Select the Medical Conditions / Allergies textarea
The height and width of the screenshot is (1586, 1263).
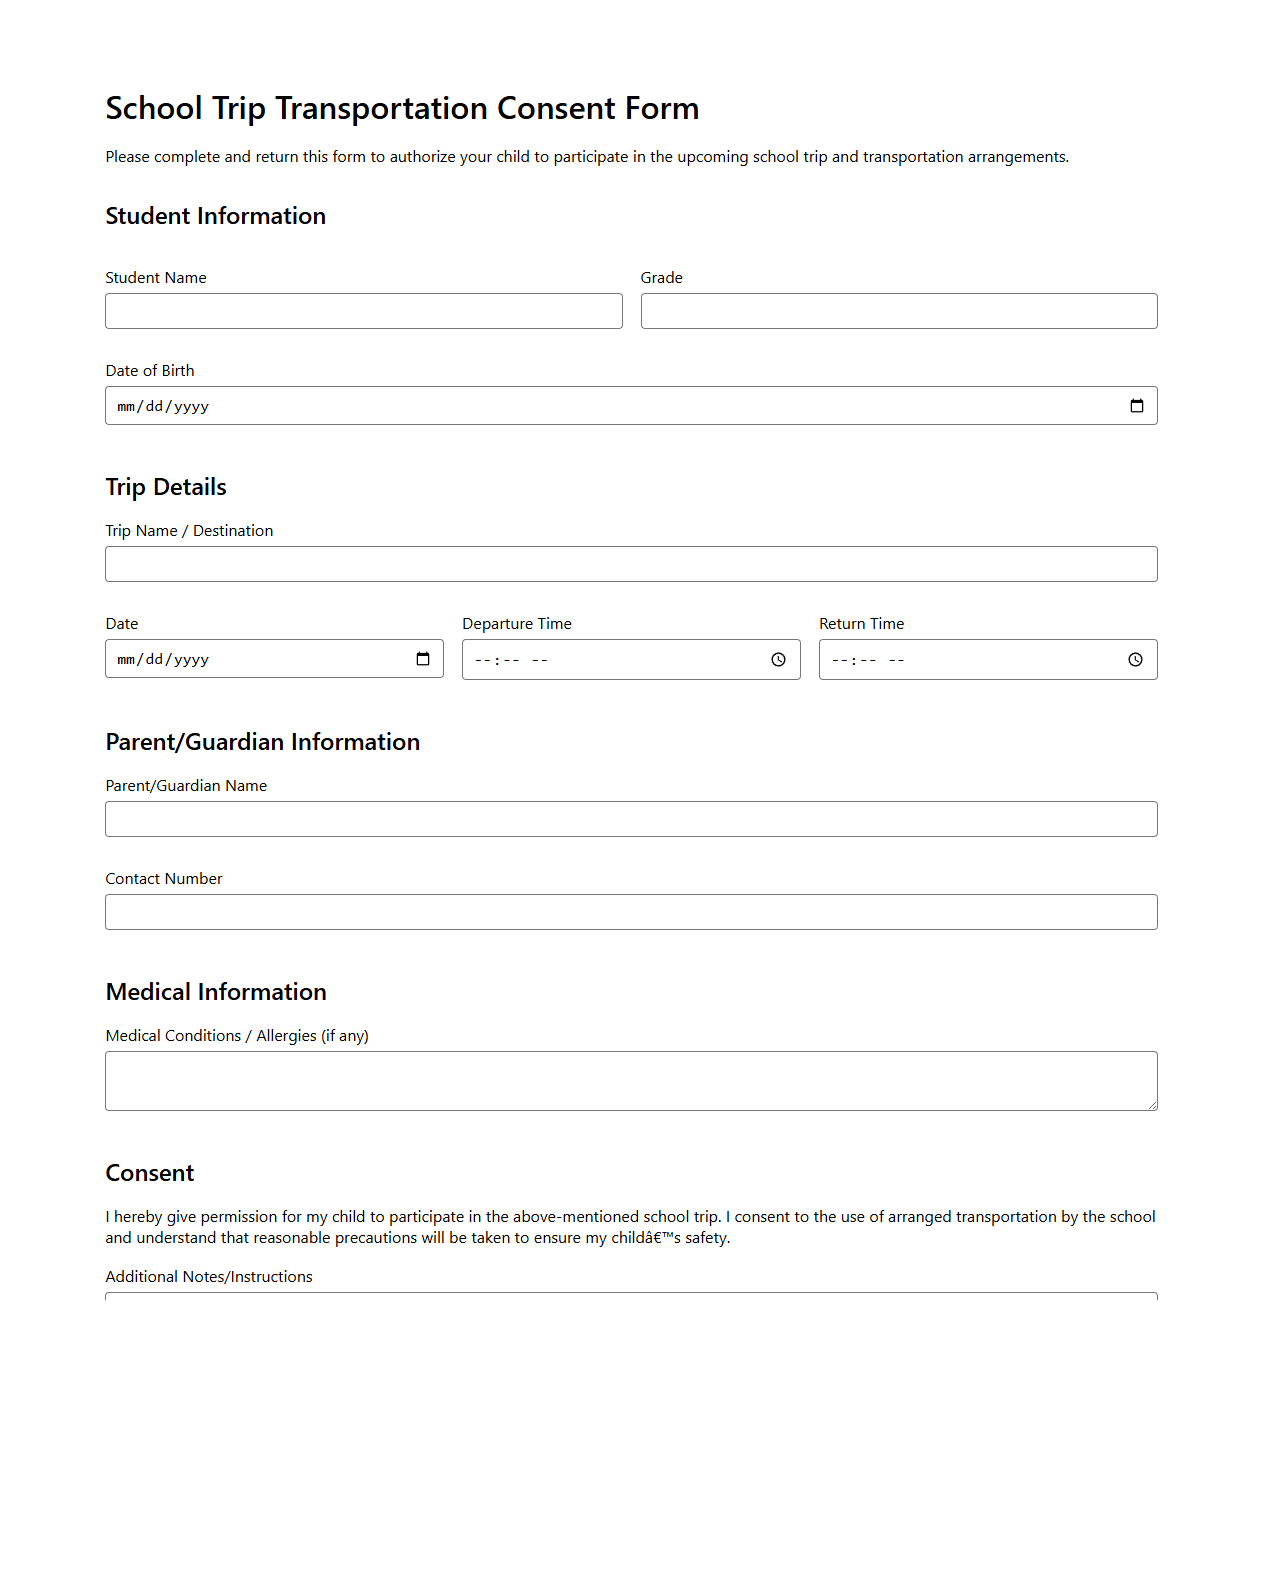[631, 1080]
